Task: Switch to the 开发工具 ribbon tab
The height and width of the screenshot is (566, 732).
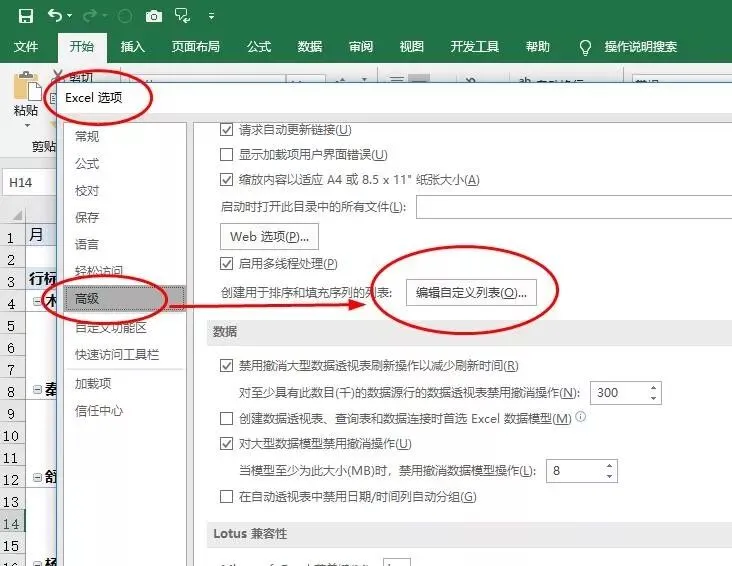Action: pyautogui.click(x=475, y=47)
